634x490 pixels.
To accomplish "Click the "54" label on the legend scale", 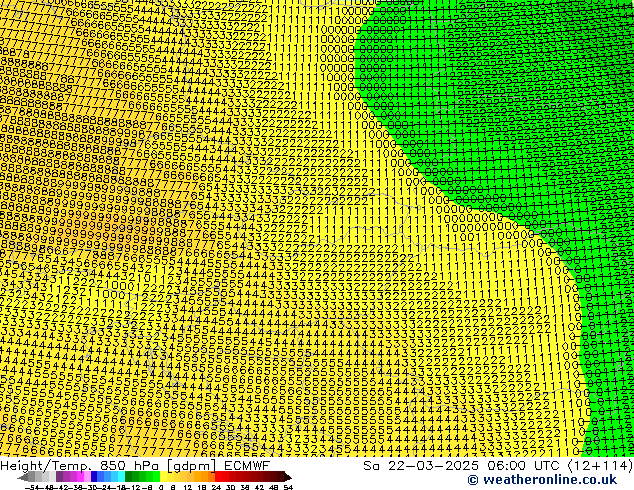I will pyautogui.click(x=288, y=487).
